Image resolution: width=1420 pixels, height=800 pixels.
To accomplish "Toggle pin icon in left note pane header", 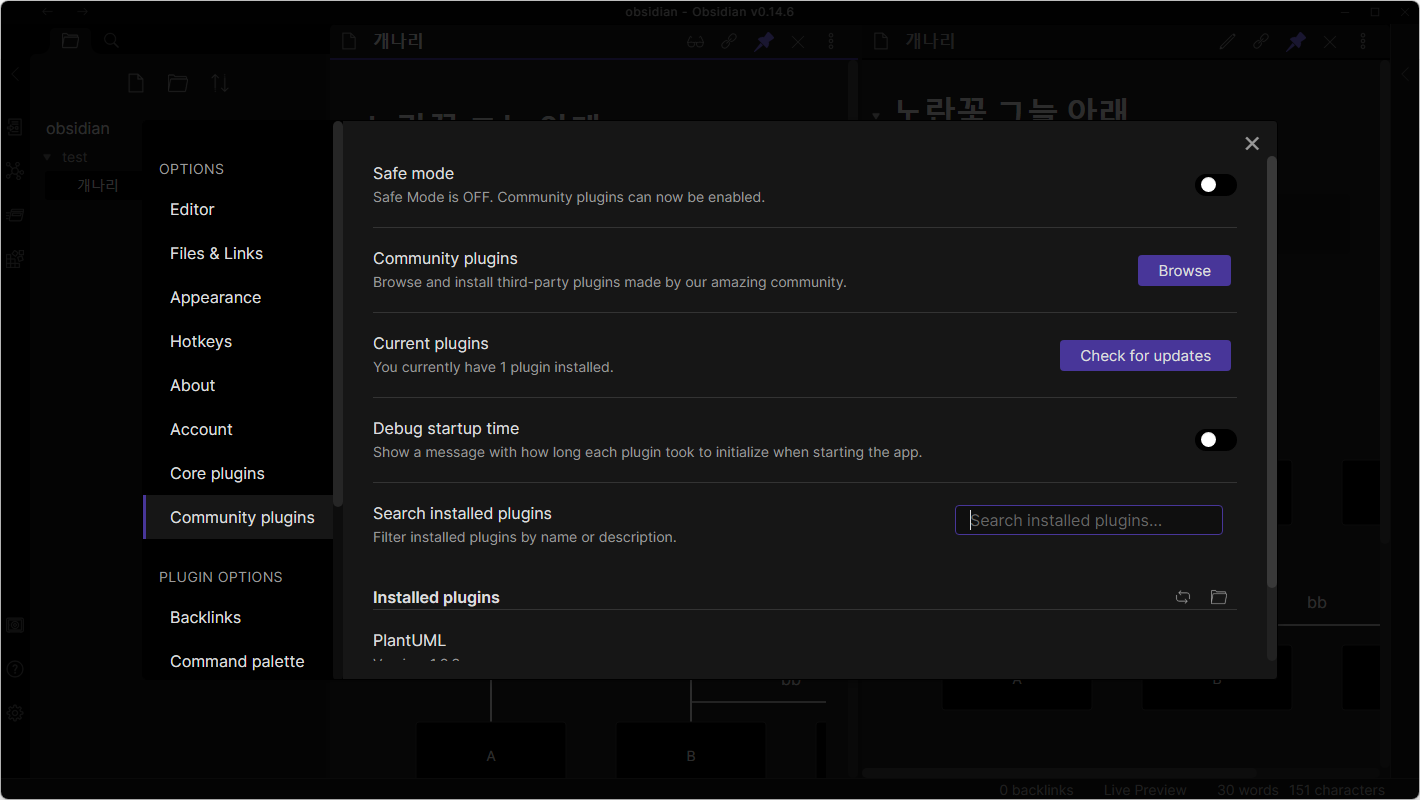I will click(x=764, y=42).
